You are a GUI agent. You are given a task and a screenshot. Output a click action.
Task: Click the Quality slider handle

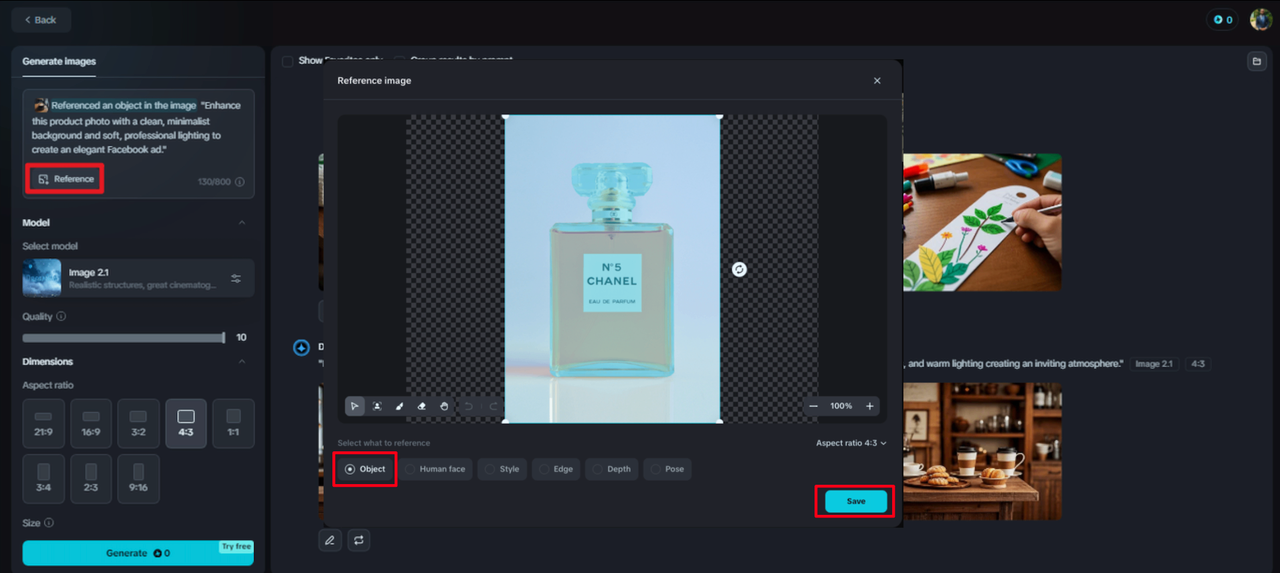[x=223, y=338]
